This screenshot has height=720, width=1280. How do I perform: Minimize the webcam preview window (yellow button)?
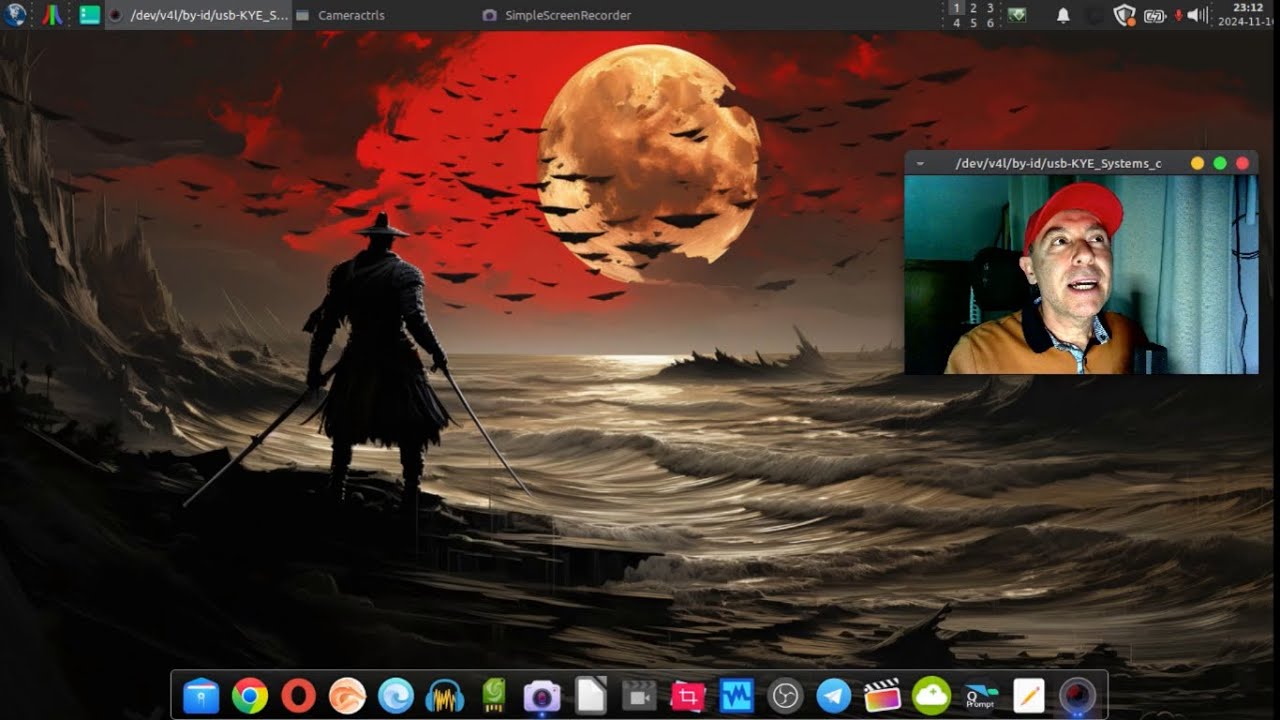point(1197,163)
